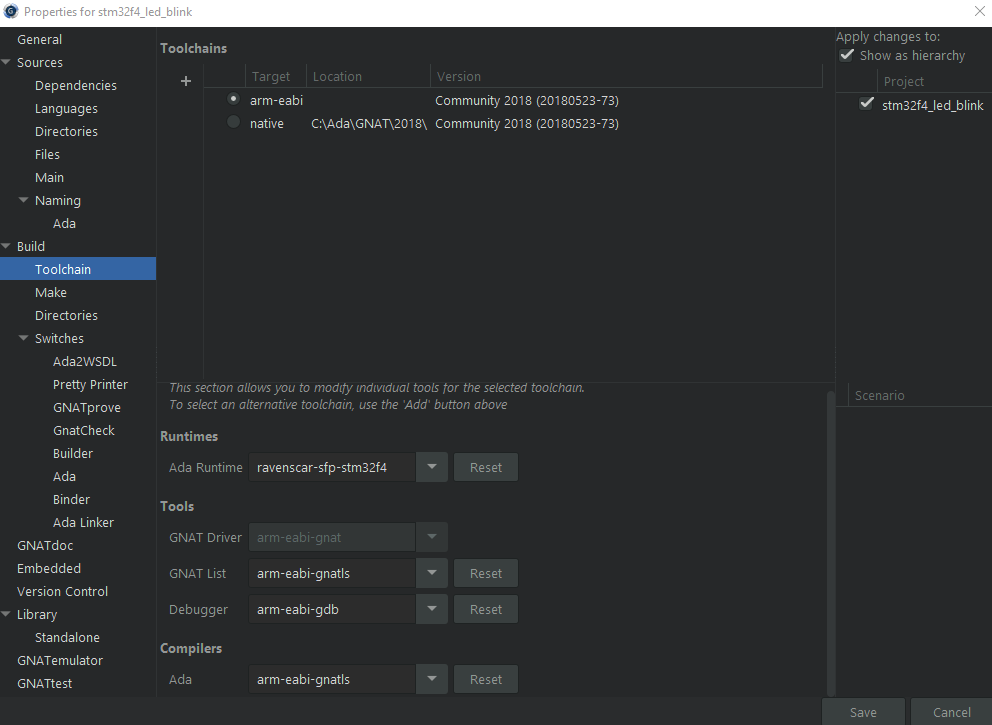The height and width of the screenshot is (725, 992).
Task: Open the GNAT List dropdown arrow
Action: coord(431,573)
